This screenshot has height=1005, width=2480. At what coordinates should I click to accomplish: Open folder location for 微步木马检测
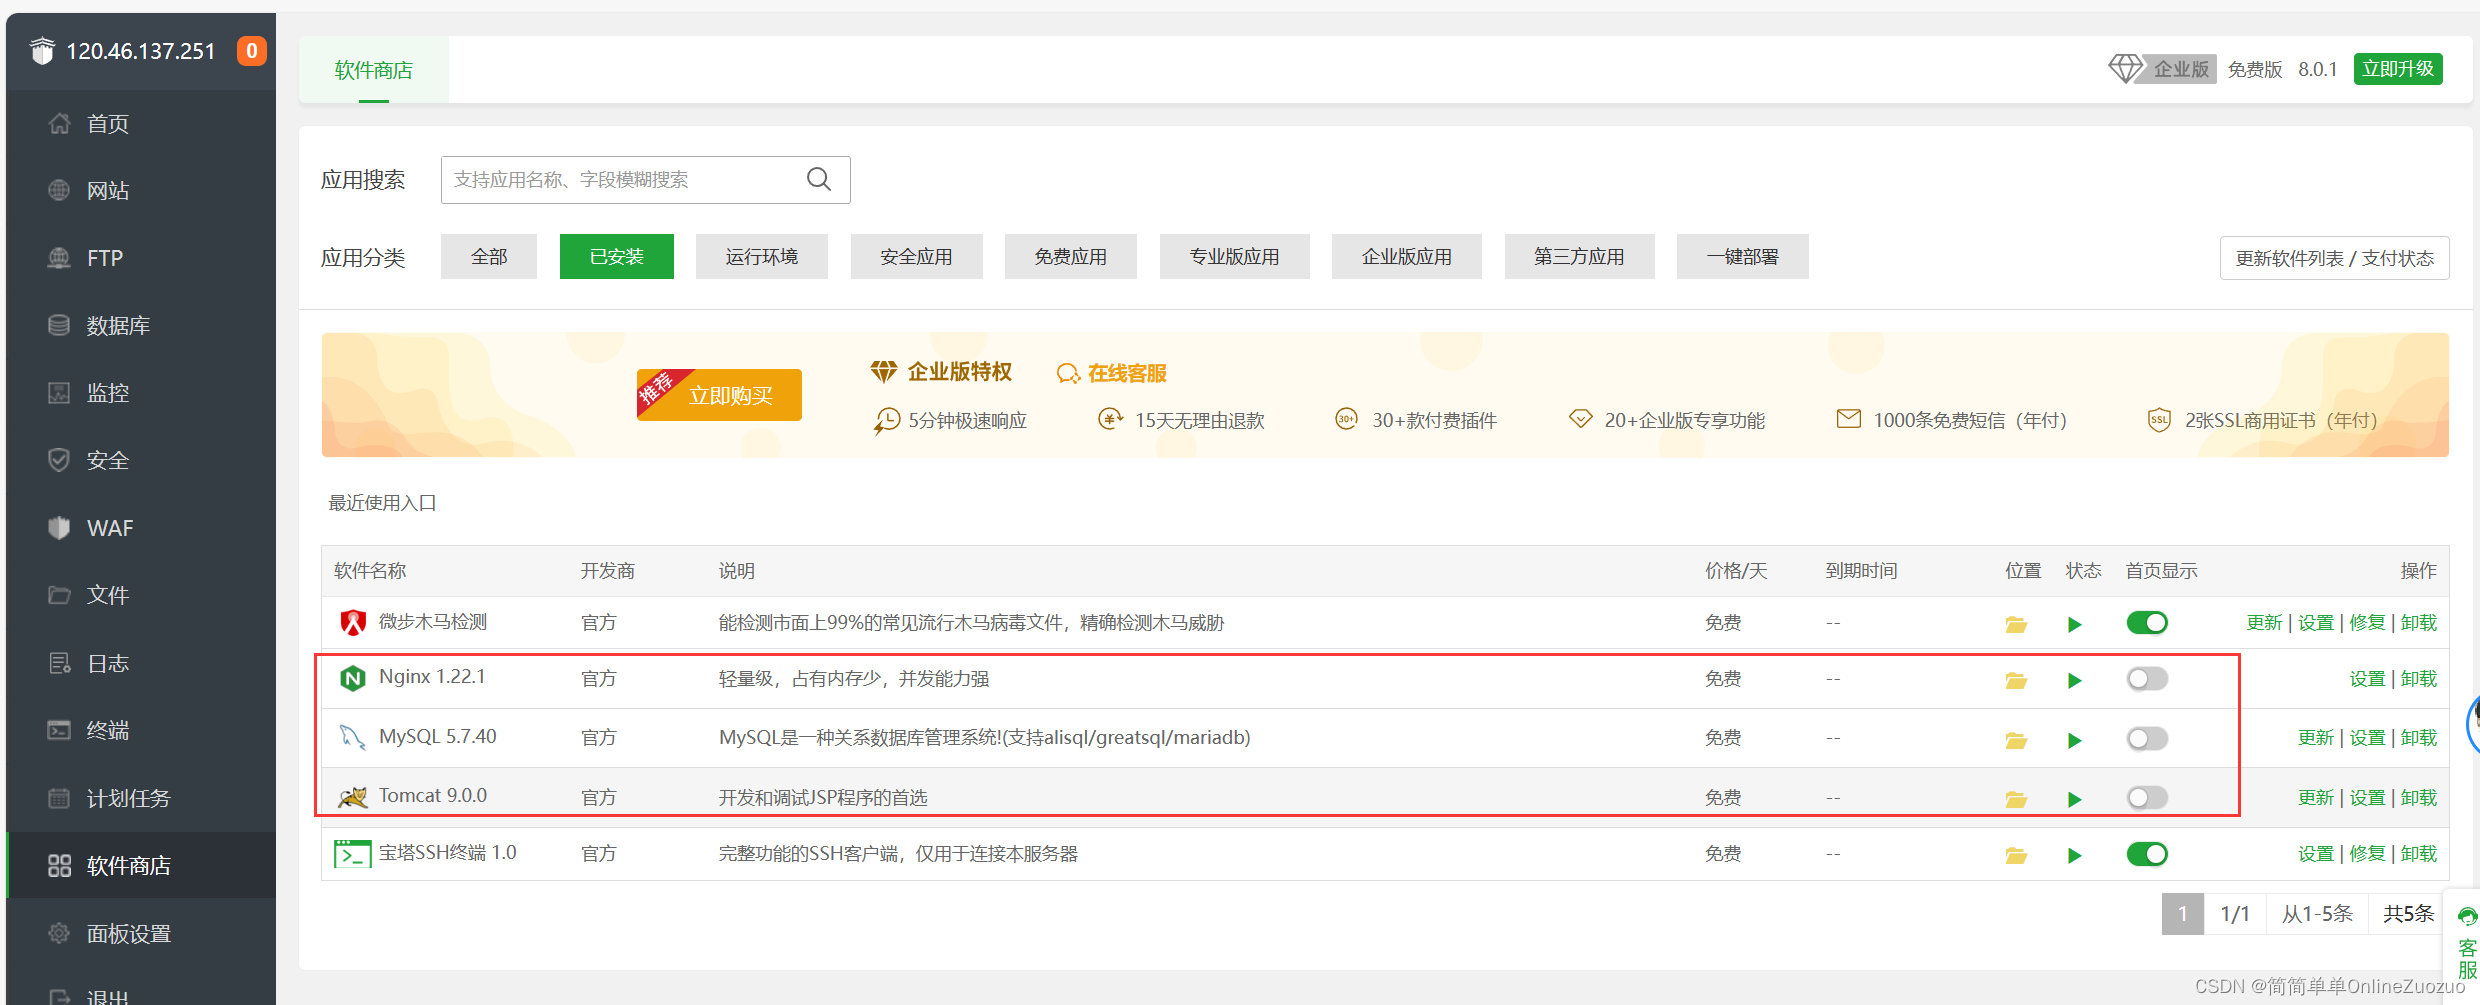pos(2016,624)
